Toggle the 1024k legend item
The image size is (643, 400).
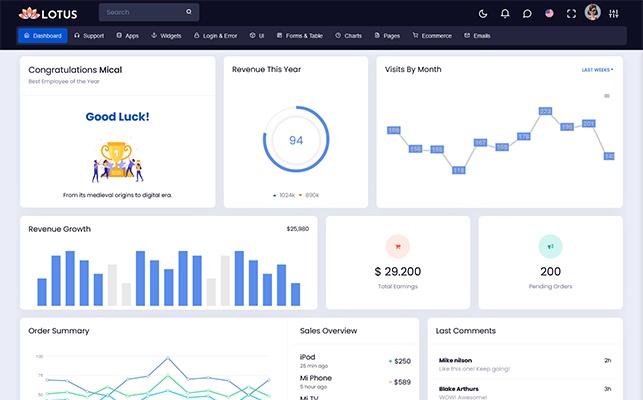coord(287,194)
